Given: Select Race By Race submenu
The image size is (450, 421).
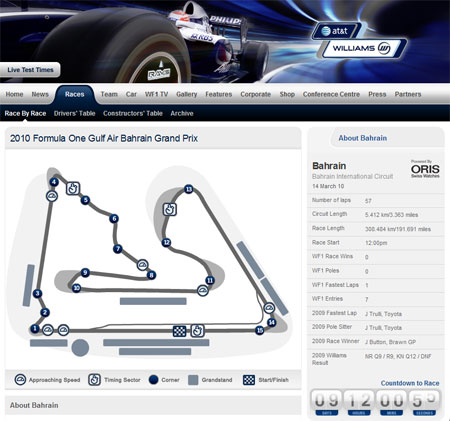Looking at the screenshot, I should (x=25, y=113).
